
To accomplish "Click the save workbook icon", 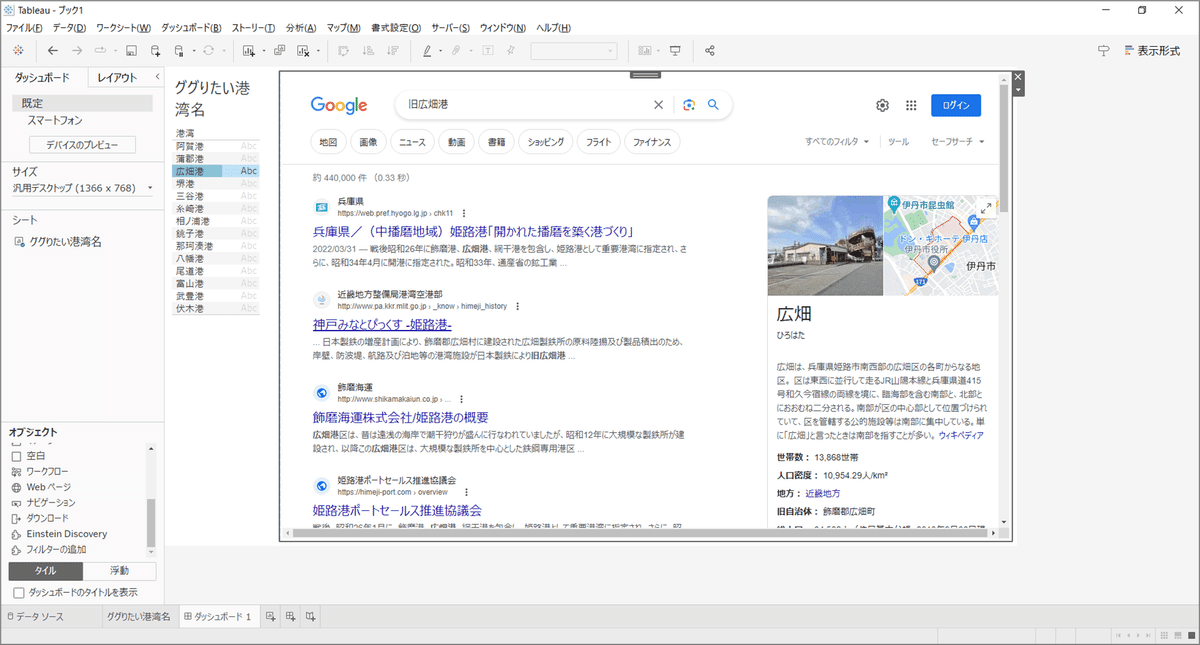I will [131, 50].
